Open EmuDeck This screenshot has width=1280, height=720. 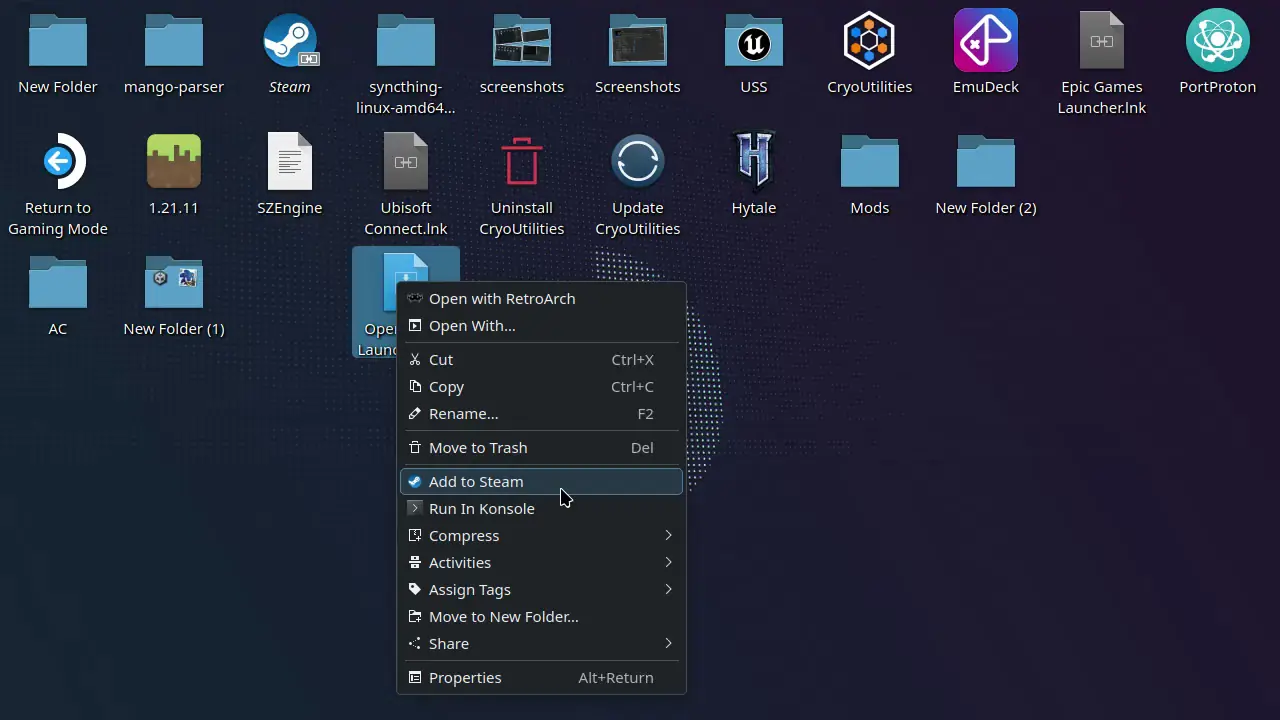(985, 40)
